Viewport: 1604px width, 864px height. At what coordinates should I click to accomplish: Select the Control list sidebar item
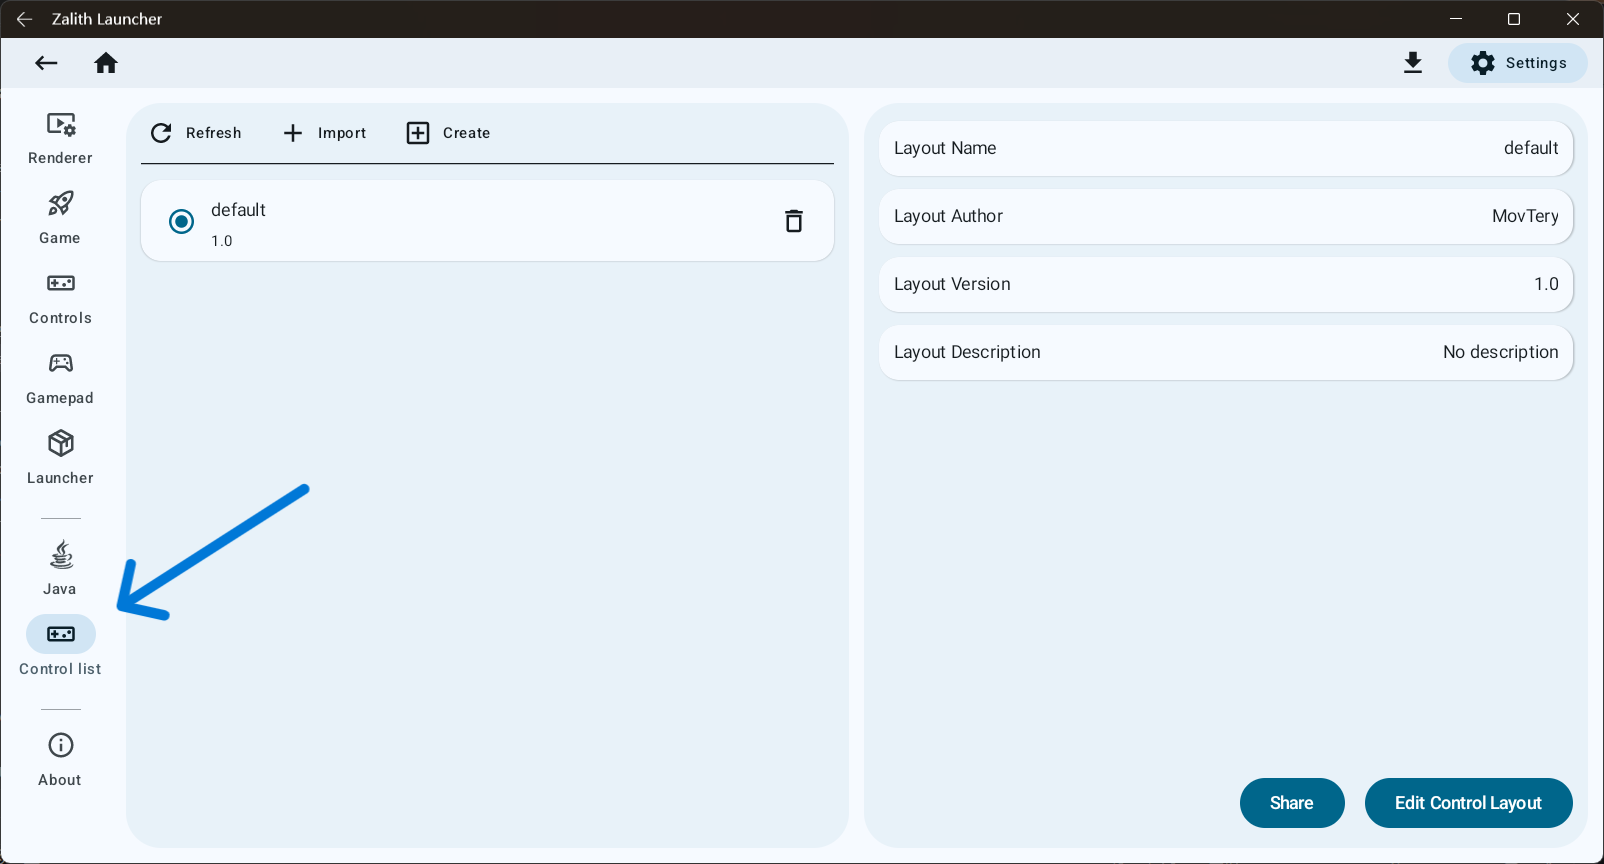click(60, 648)
